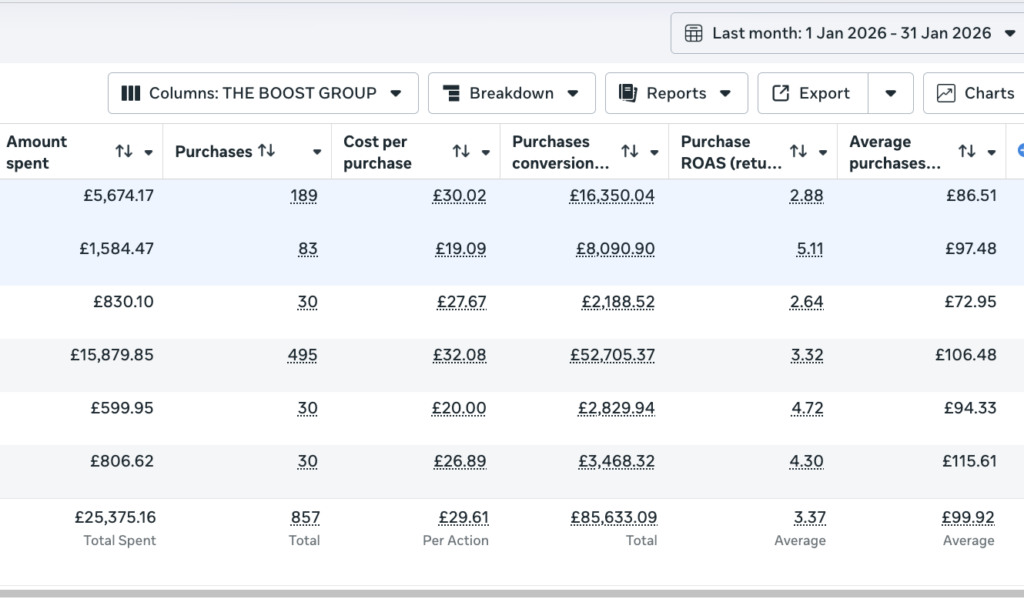Viewport: 1024px width, 599px height.
Task: Sort by Cost per purchase arrows
Action: (x=461, y=152)
